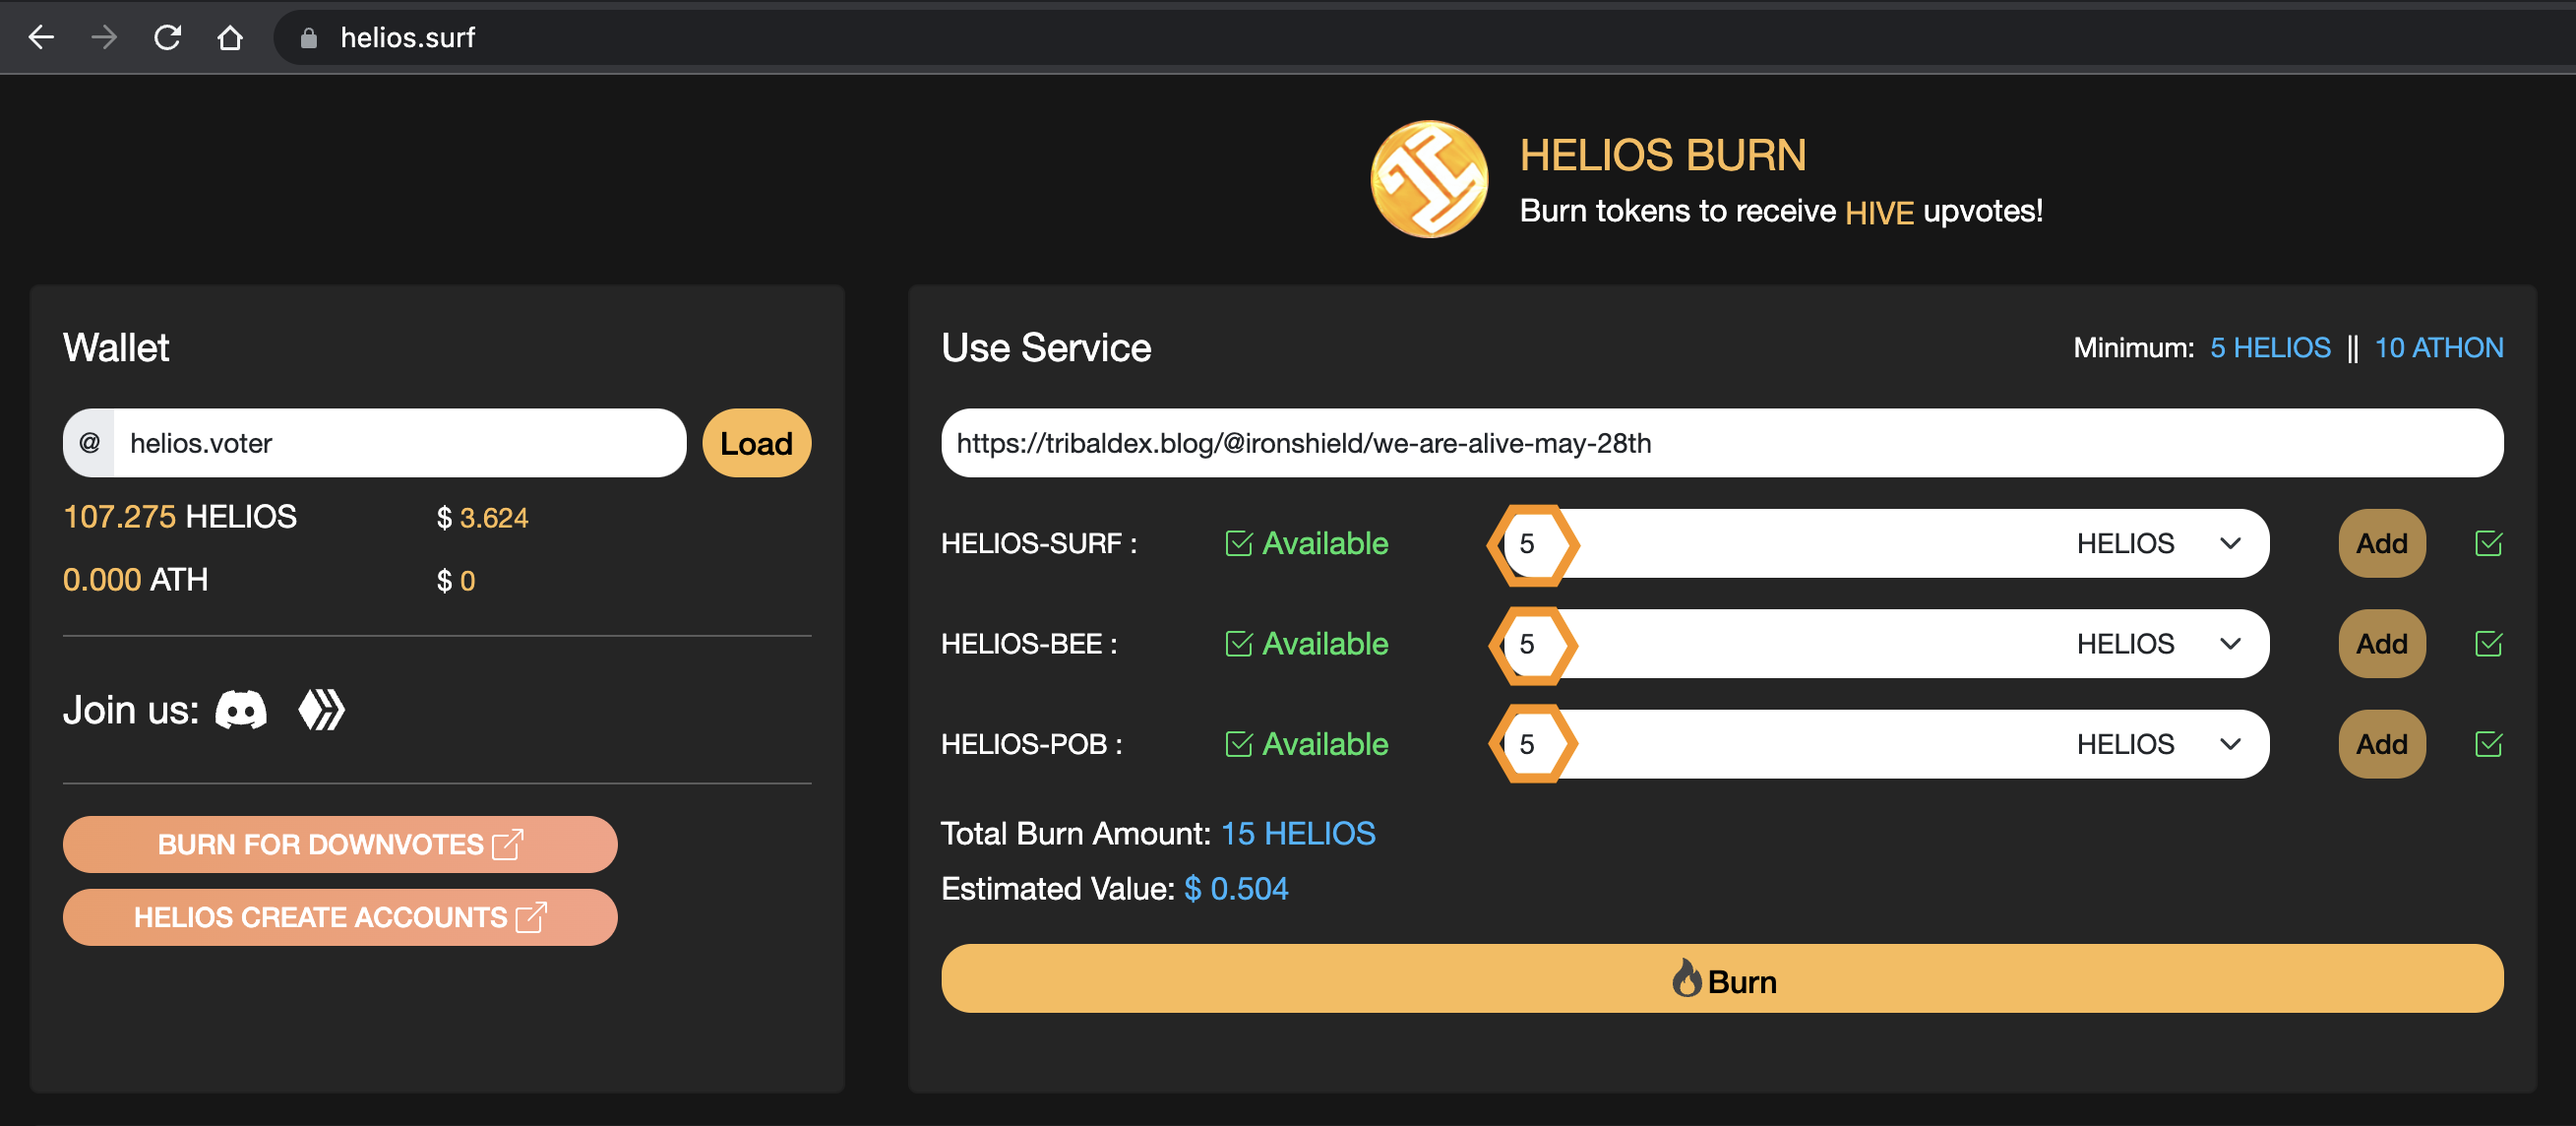Click the Wallet heading
This screenshot has width=2576, height=1126.
coord(116,347)
